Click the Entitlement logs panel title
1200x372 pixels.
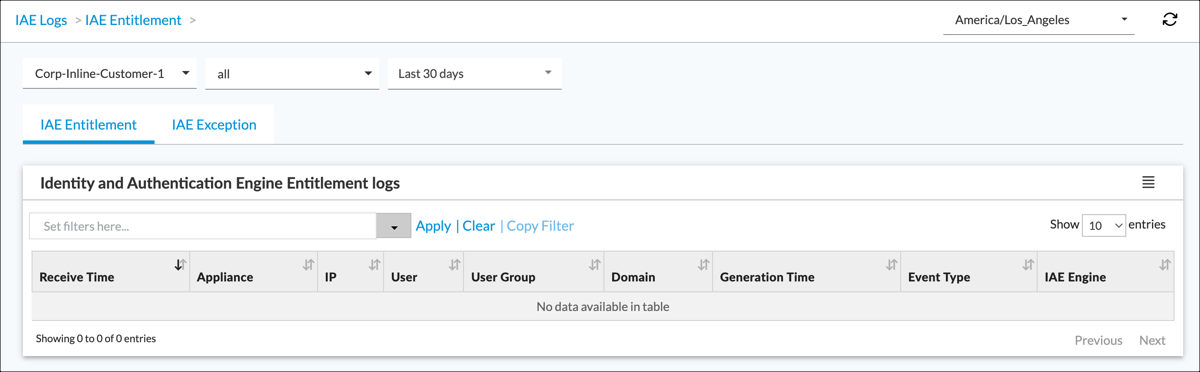[220, 183]
